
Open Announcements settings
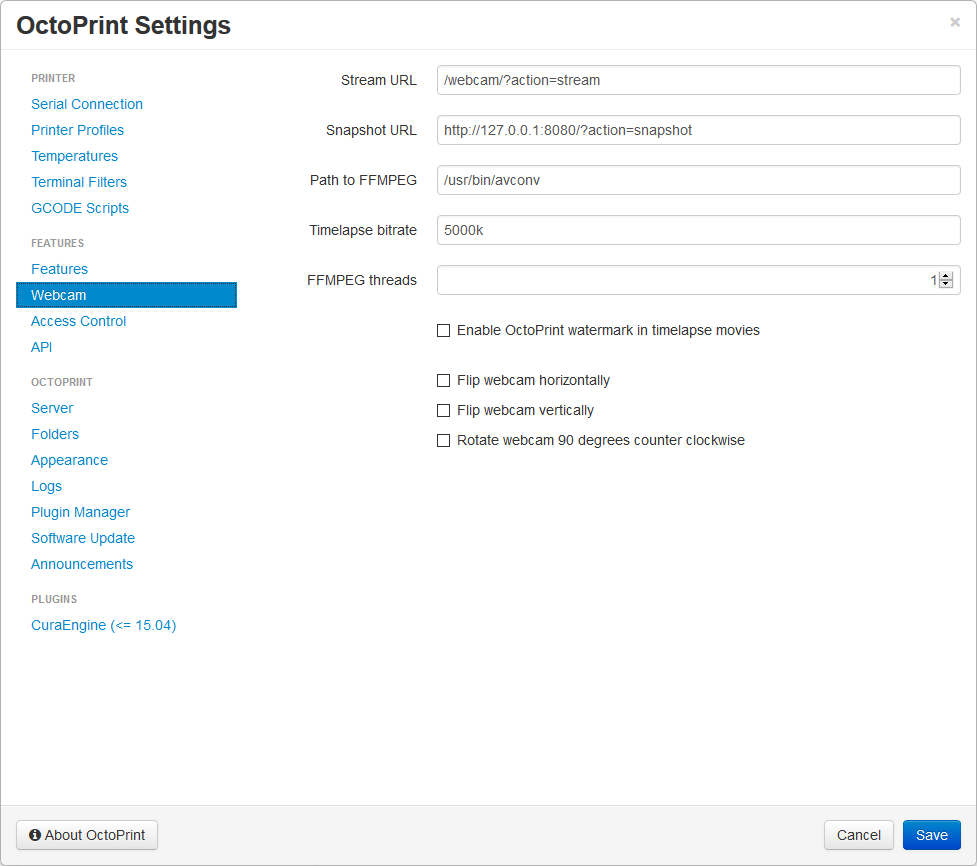click(82, 564)
